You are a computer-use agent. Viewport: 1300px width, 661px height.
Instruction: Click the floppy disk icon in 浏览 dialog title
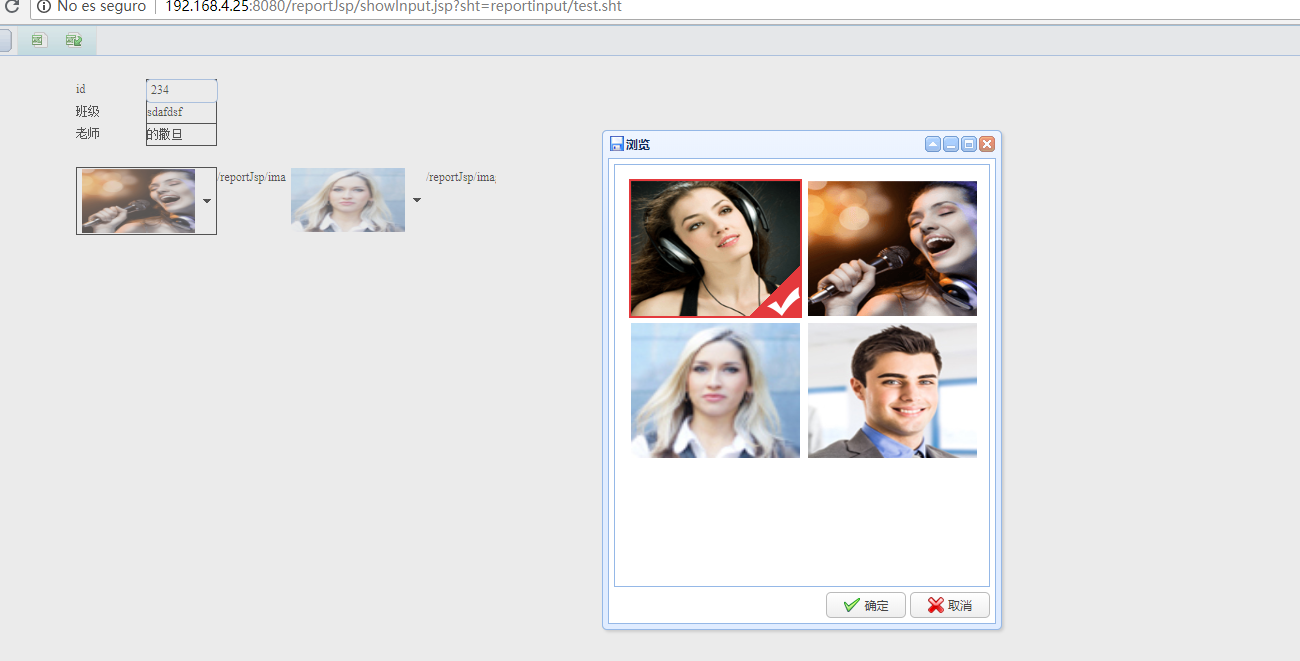point(616,144)
